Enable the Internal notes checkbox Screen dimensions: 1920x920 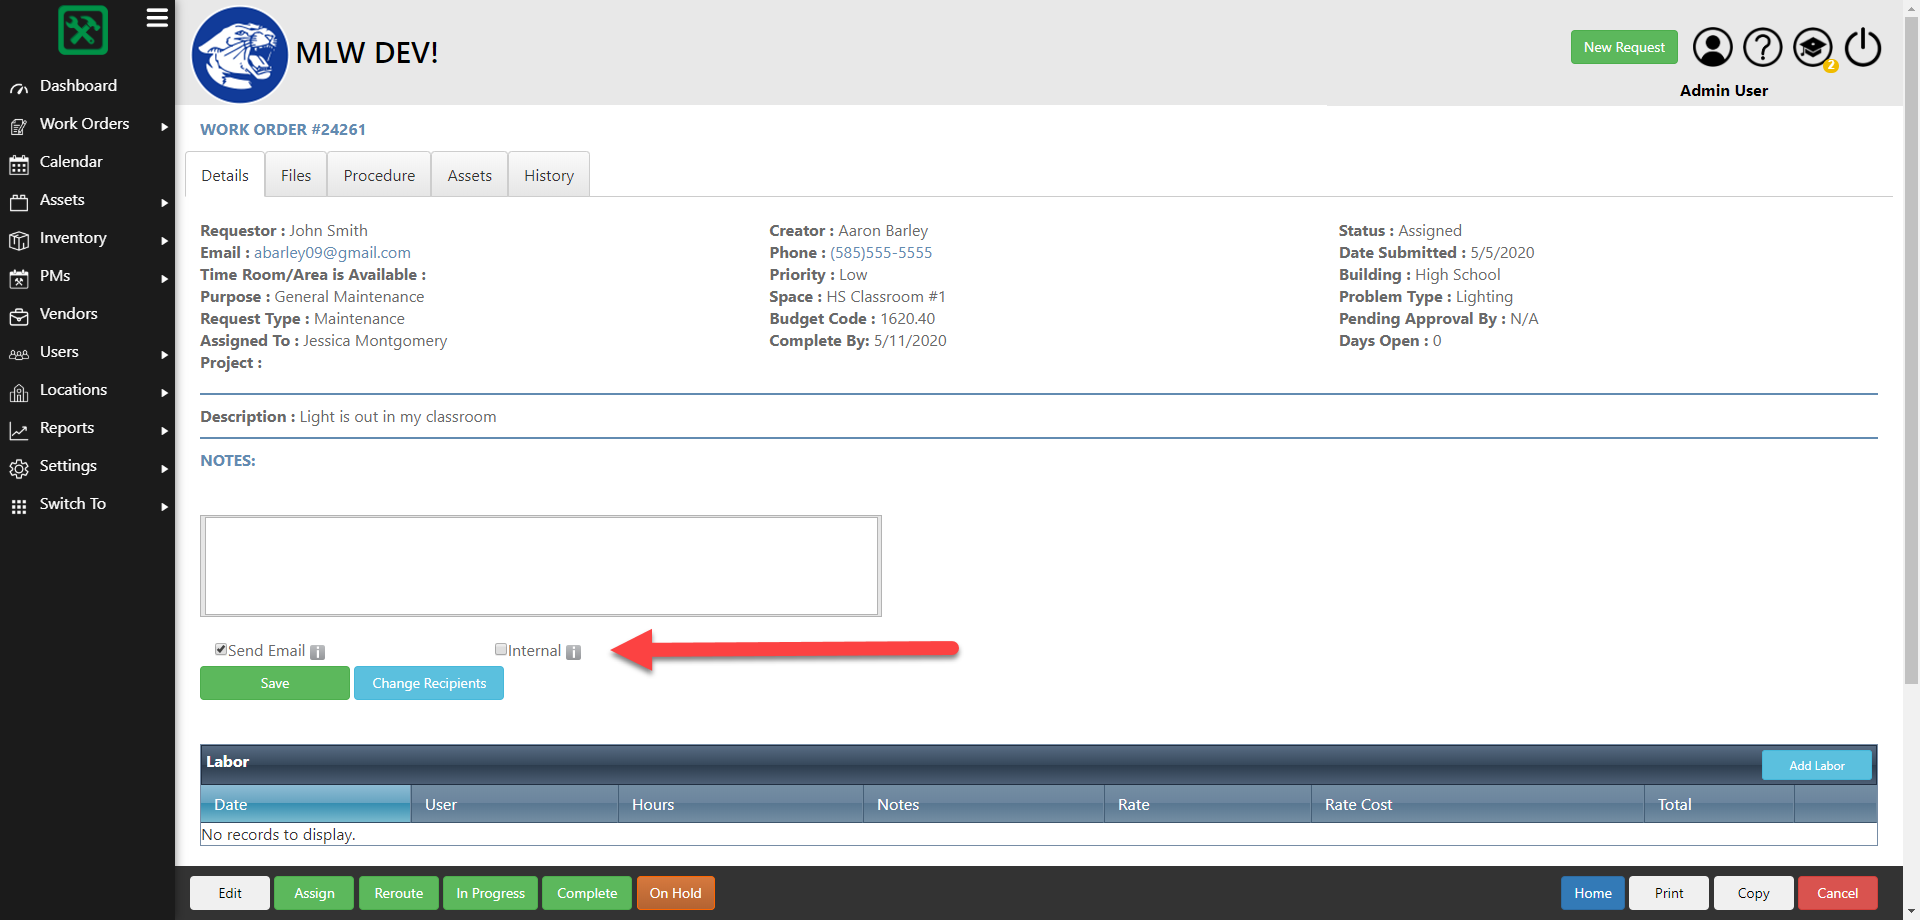pos(501,649)
